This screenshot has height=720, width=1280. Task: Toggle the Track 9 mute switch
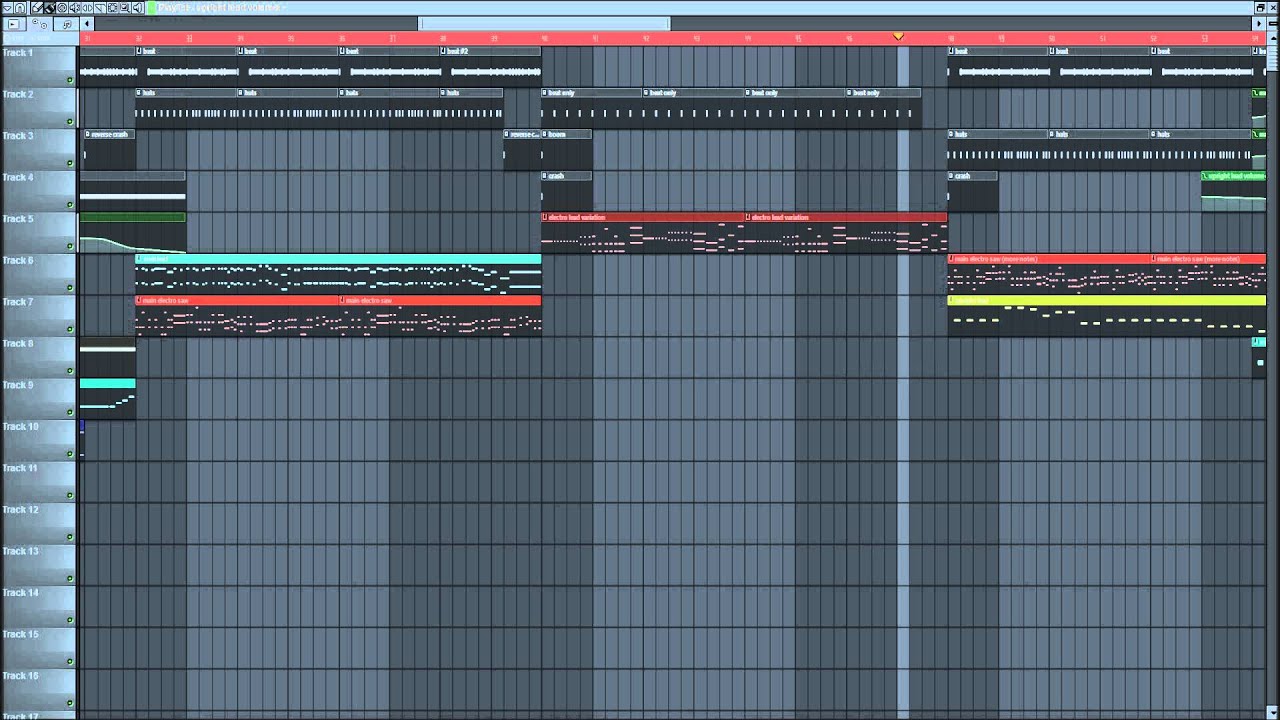(x=70, y=412)
